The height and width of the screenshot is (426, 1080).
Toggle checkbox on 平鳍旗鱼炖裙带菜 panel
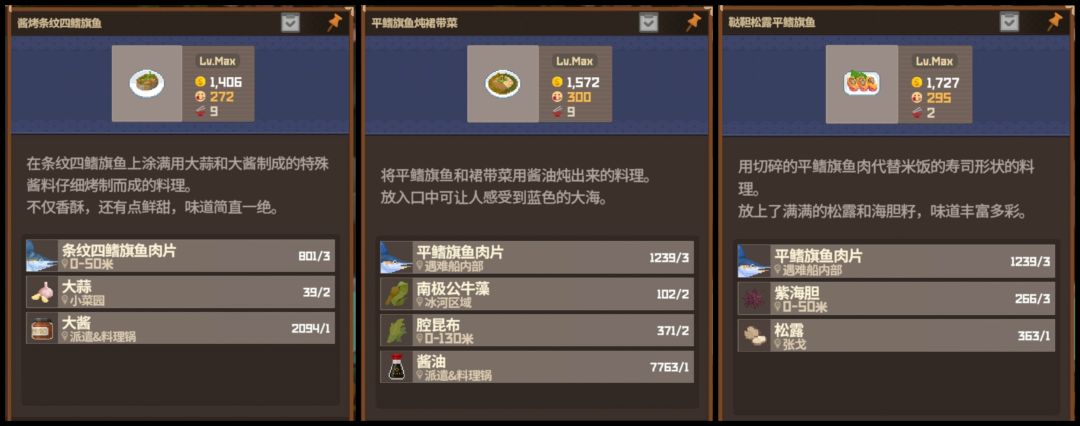click(x=648, y=22)
